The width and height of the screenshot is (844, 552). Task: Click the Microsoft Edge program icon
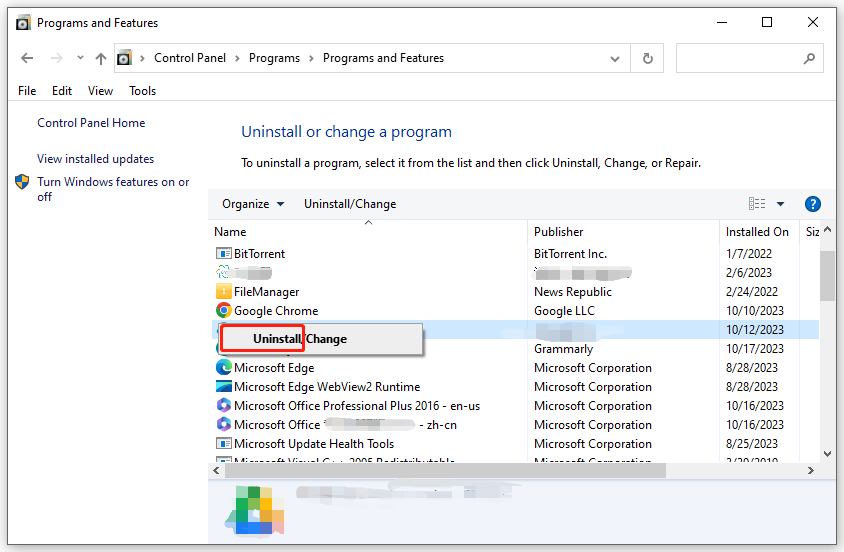point(224,368)
